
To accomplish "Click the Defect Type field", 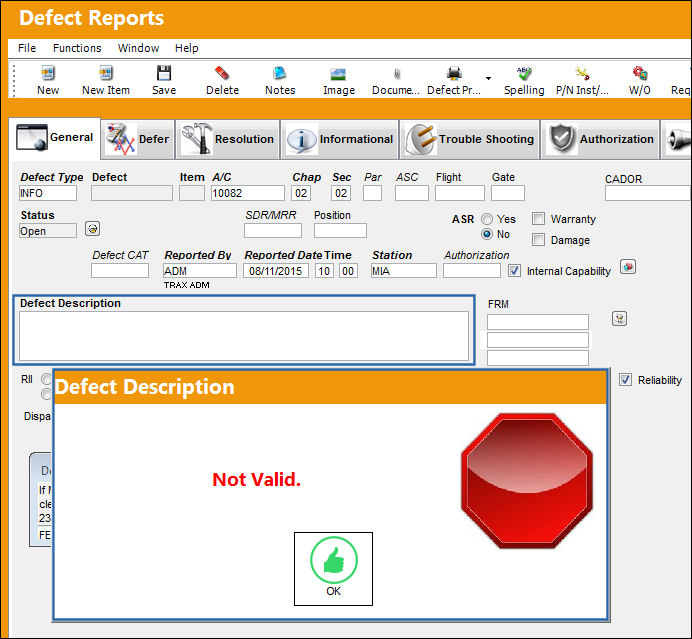I will (x=48, y=193).
